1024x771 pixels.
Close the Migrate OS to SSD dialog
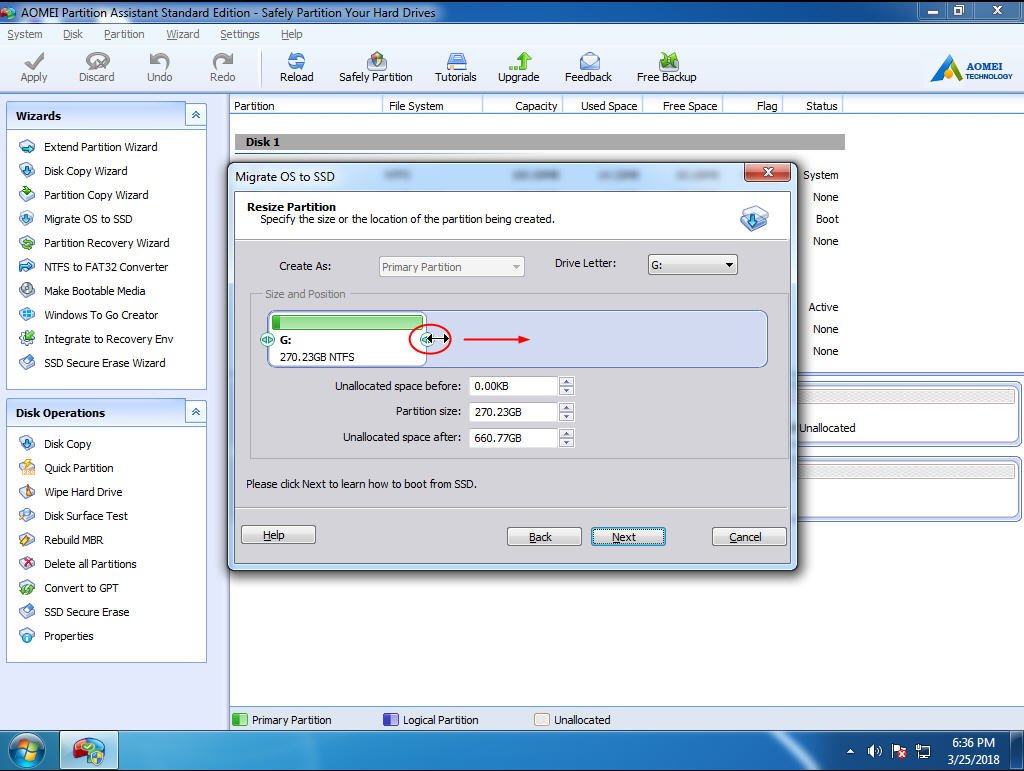click(767, 172)
